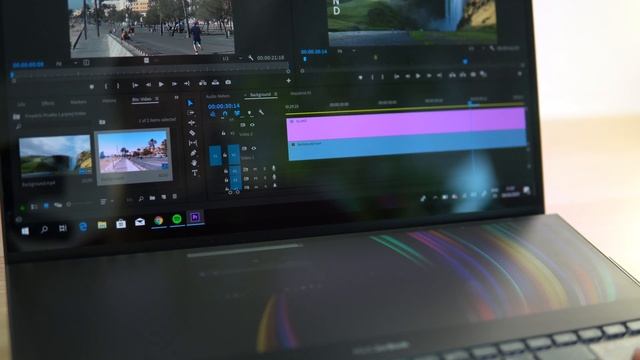Image resolution: width=640 pixels, height=360 pixels.
Task: Switch Project panel to list view
Action: point(34,207)
